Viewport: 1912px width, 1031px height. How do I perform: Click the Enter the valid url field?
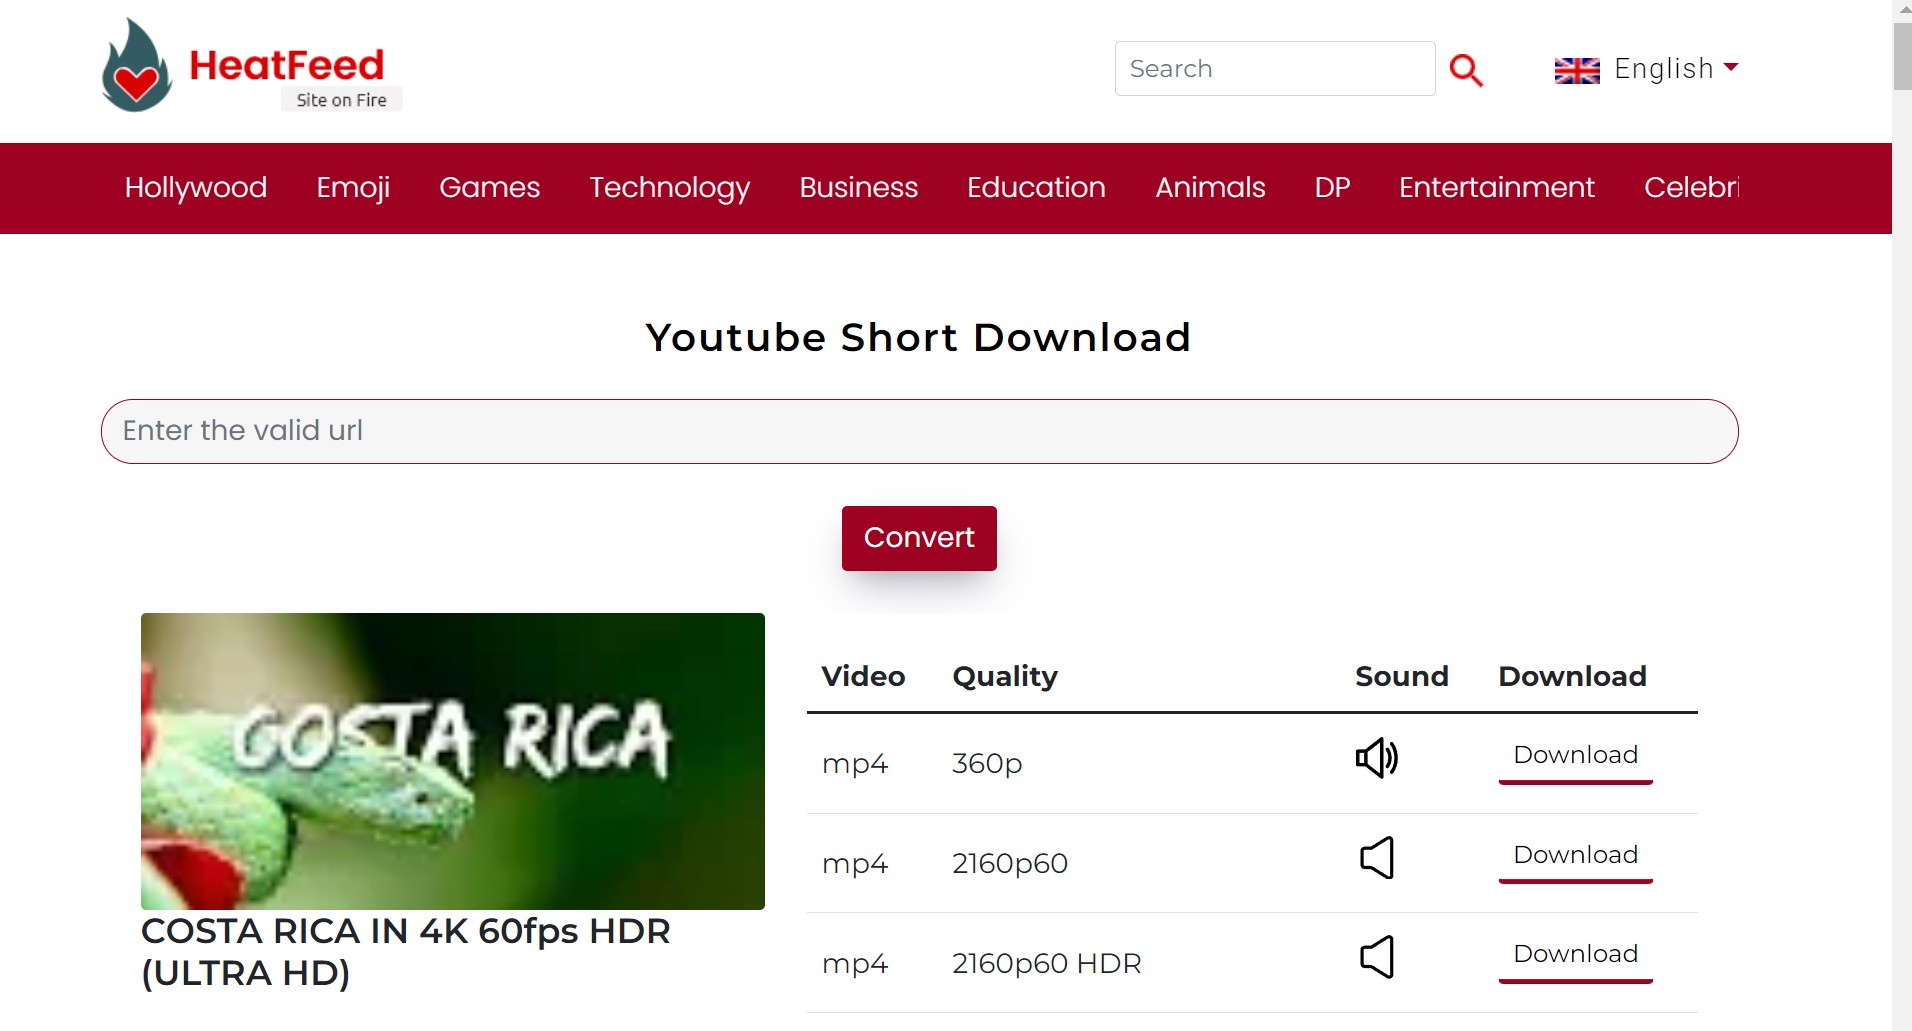(x=919, y=431)
